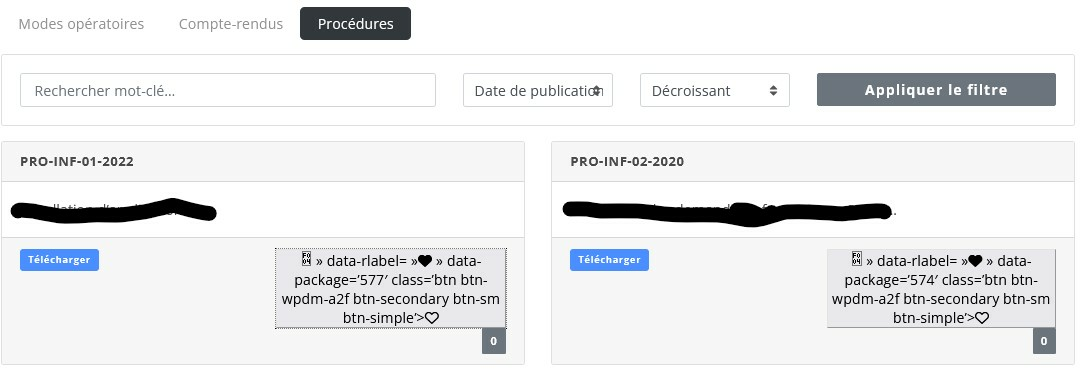Switch to the Modes opératoires tab

coord(81,24)
